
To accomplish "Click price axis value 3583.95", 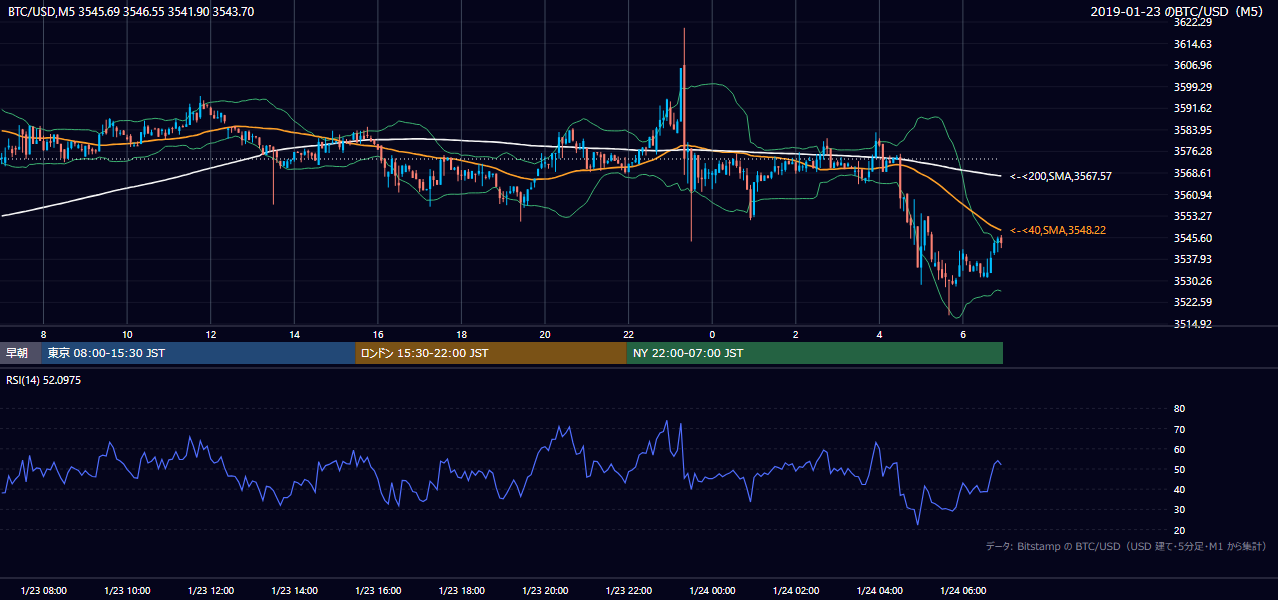I will (x=1194, y=130).
